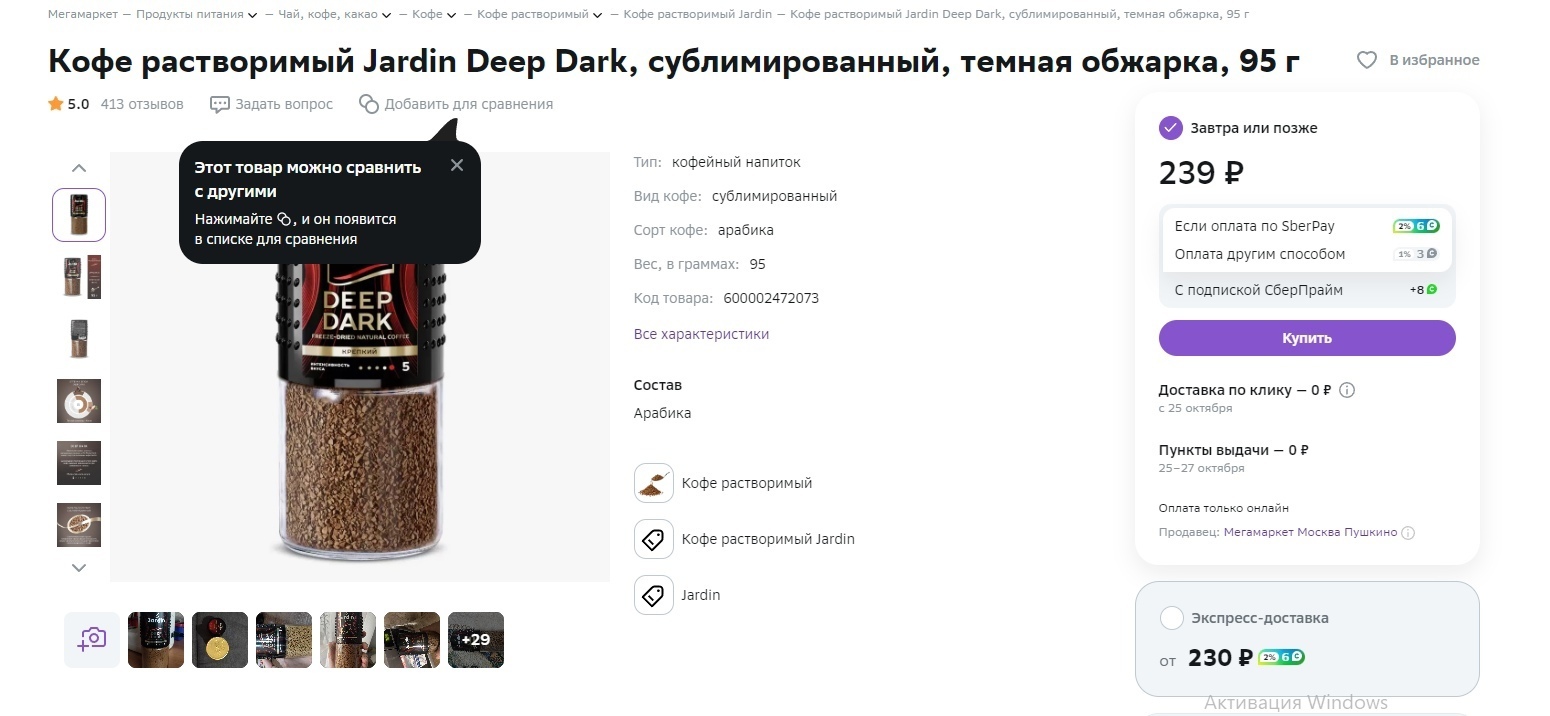Click the speech bubble Задать вопрос icon
This screenshot has height=716, width=1550.
(x=219, y=104)
